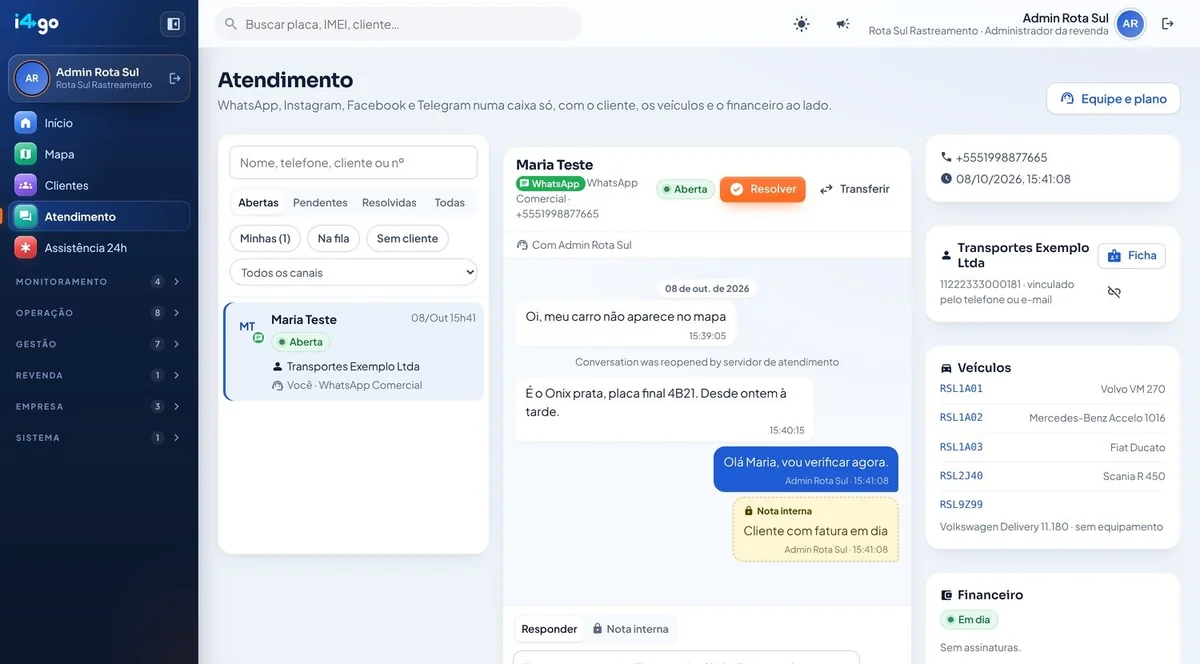Collapse sidebar with panel toggle icon

point(173,24)
